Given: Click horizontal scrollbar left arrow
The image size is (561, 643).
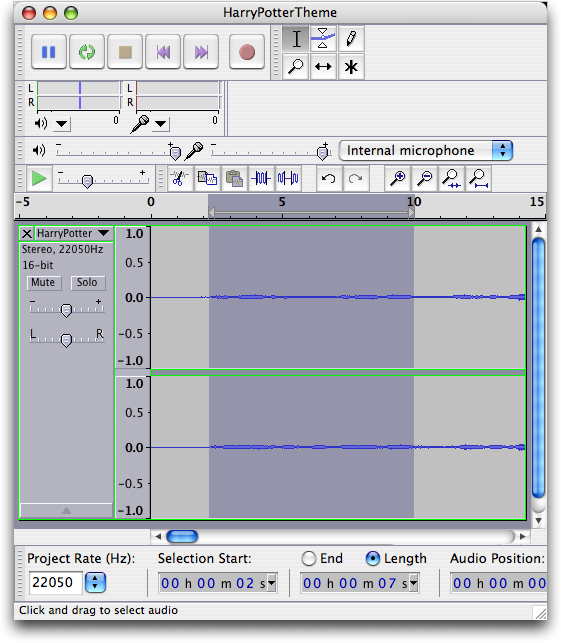Looking at the screenshot, I should [x=158, y=536].
